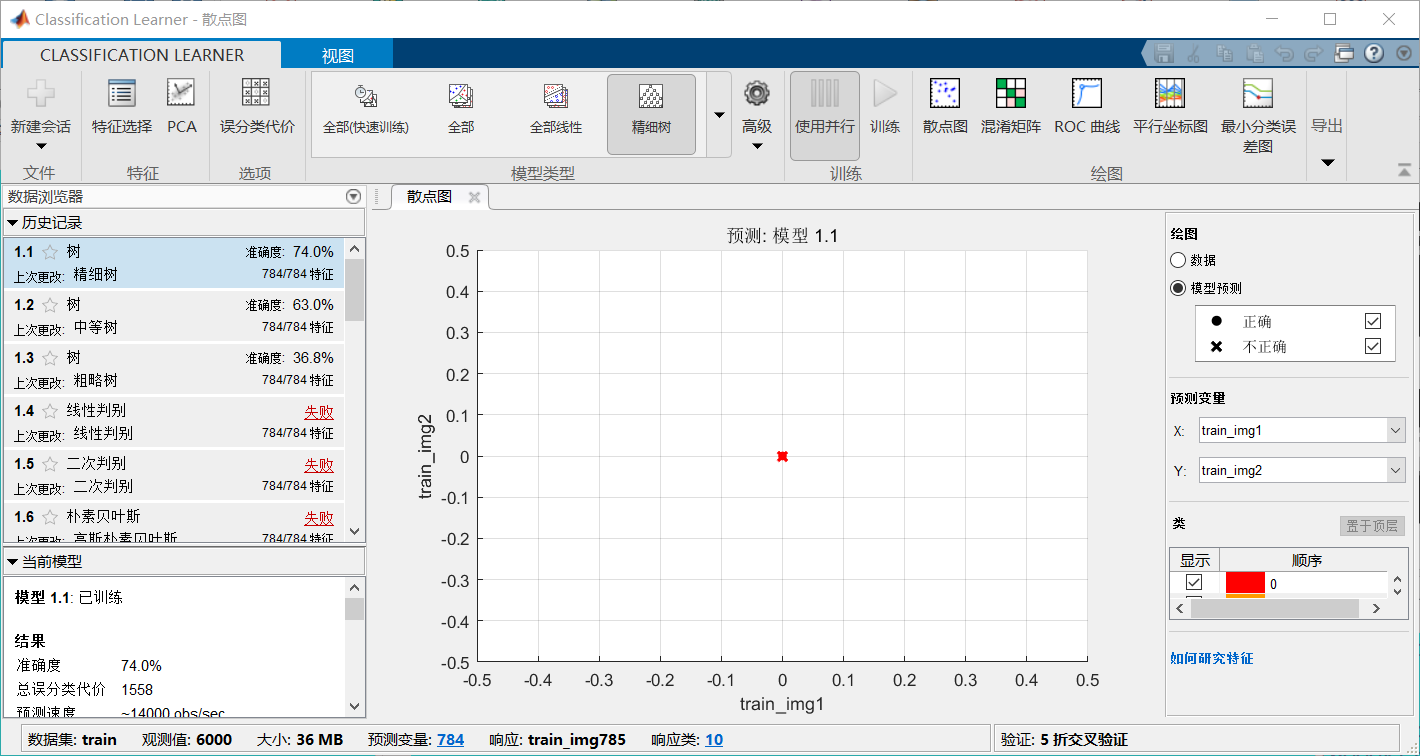Close the 散点图 document tab

coord(475,197)
